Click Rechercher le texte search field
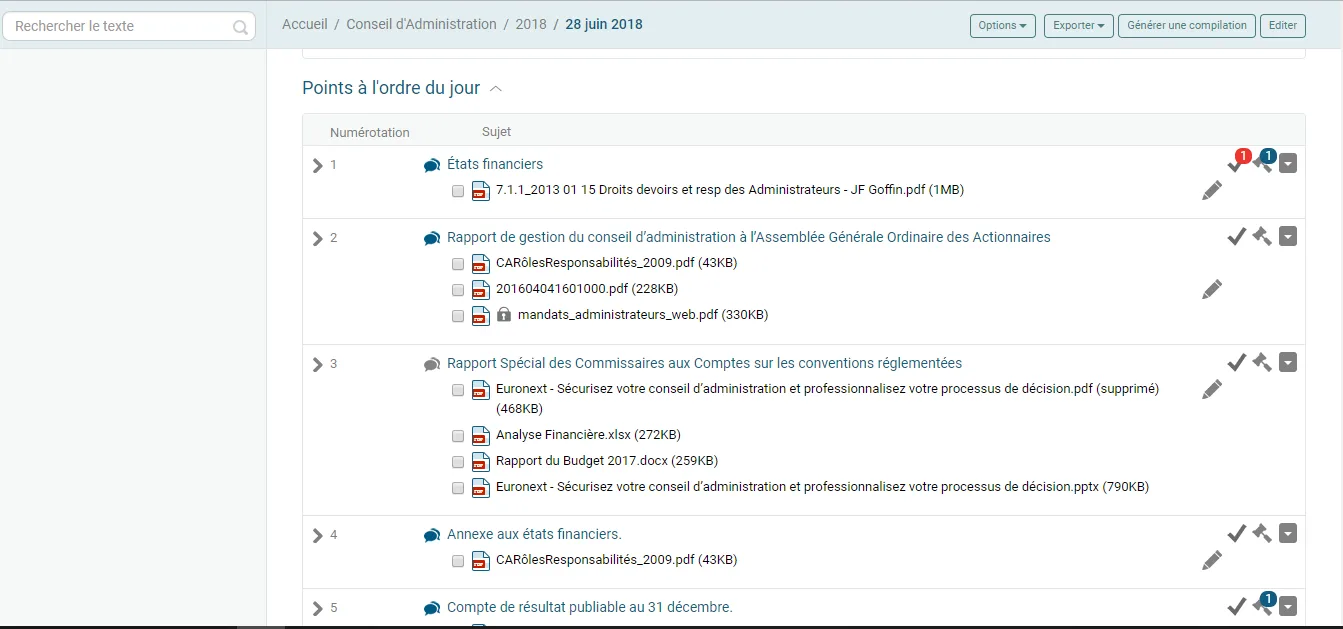This screenshot has width=1343, height=629. (129, 27)
